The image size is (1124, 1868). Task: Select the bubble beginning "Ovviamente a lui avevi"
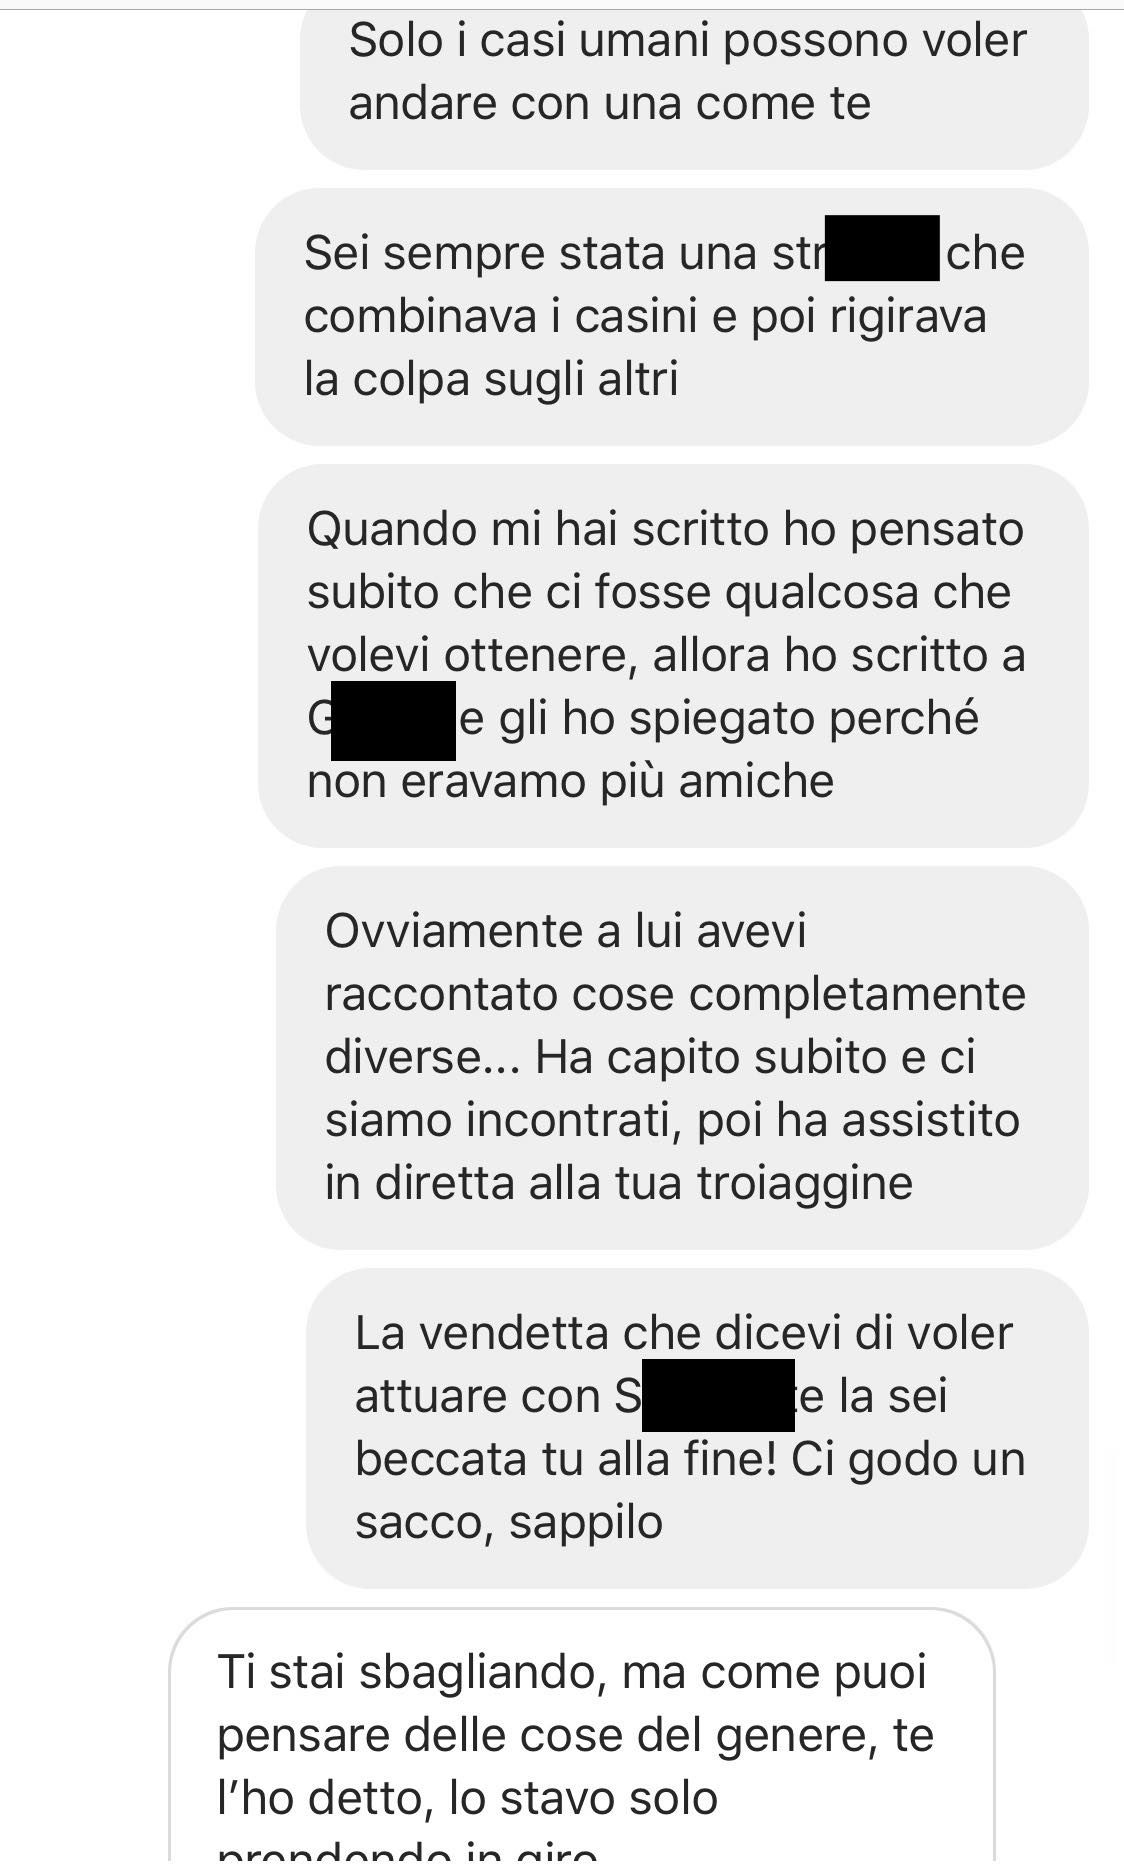coord(682,1057)
